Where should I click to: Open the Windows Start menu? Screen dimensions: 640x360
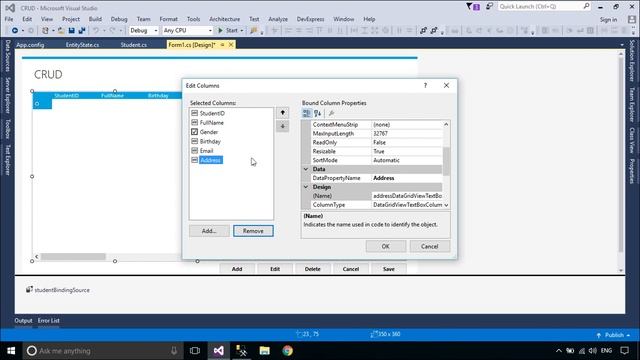[11, 351]
